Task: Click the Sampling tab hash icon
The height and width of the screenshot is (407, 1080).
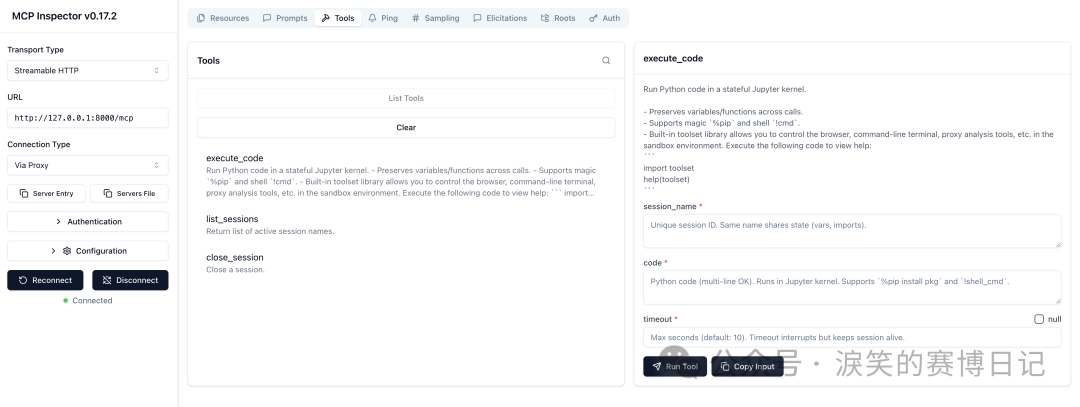Action: 415,19
